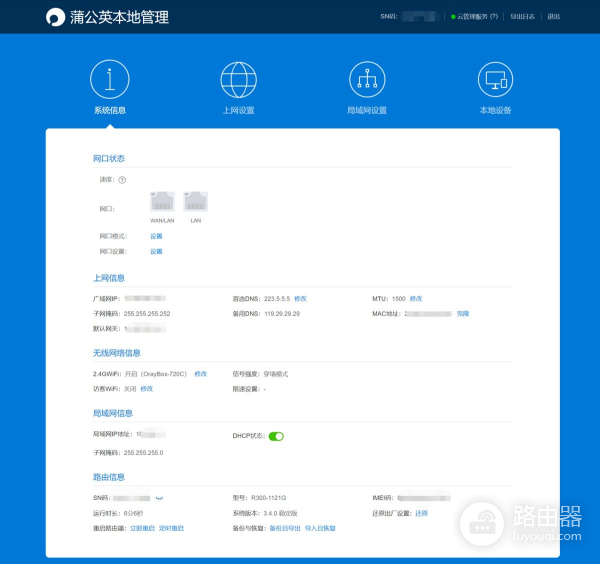This screenshot has height=564, width=600.
Task: Open the 本地设备 monitor icon
Action: pyautogui.click(x=496, y=80)
